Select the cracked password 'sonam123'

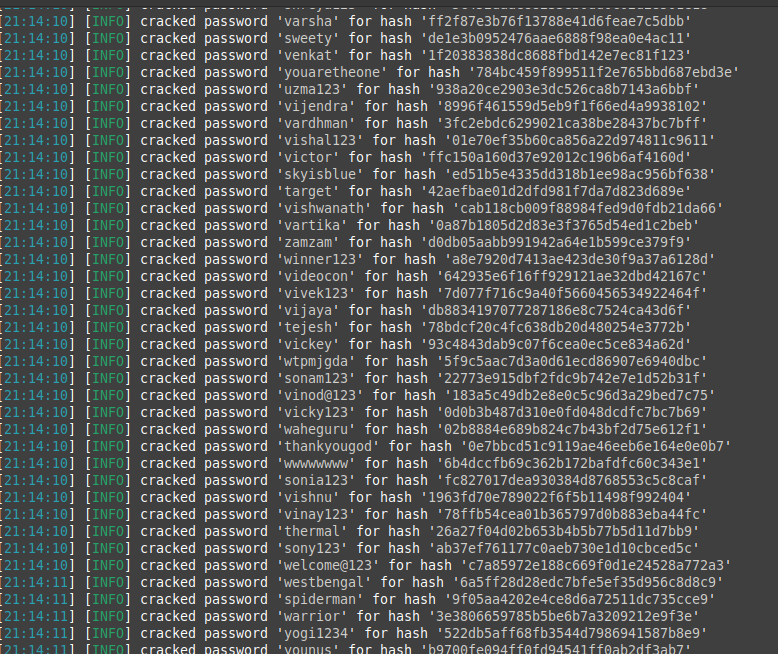[x=316, y=378]
